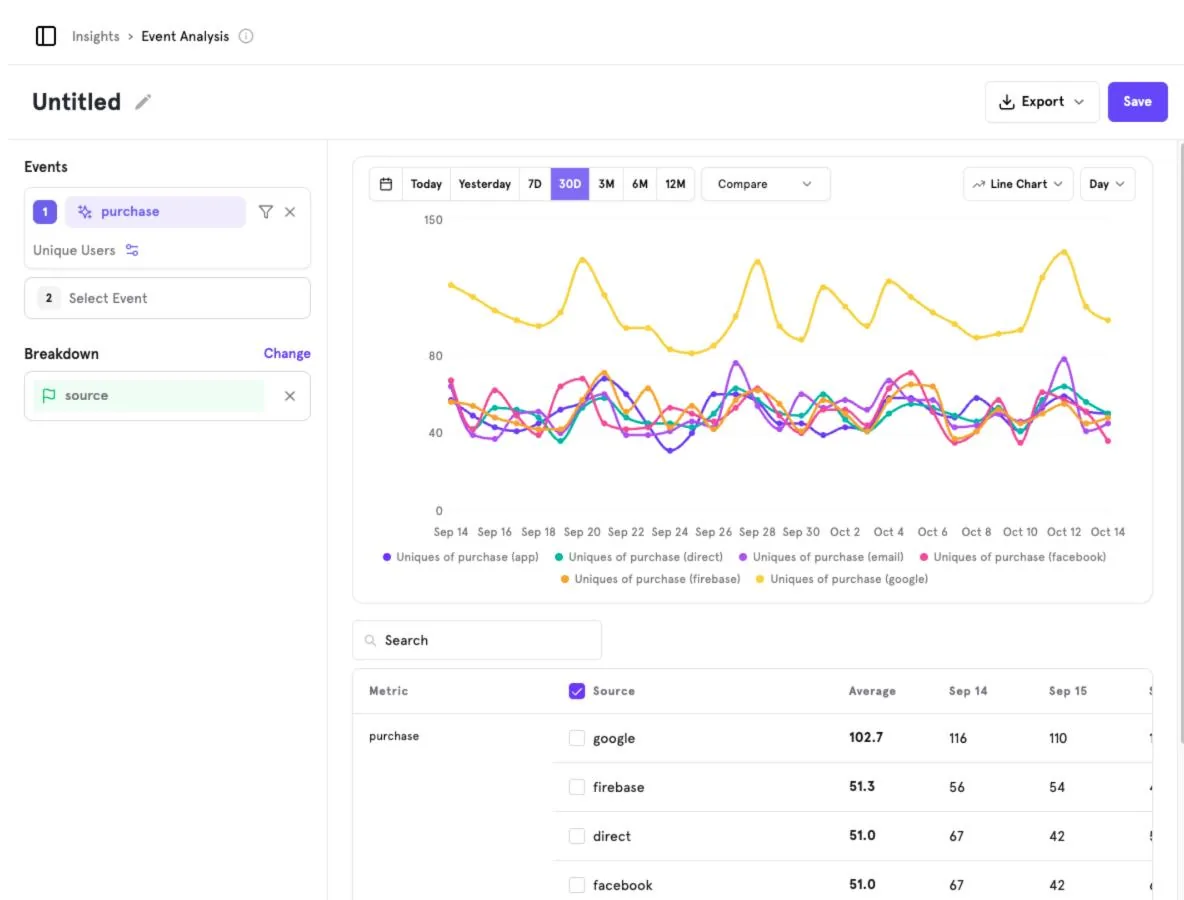Filter the purchase event with funnel icon

pos(266,212)
